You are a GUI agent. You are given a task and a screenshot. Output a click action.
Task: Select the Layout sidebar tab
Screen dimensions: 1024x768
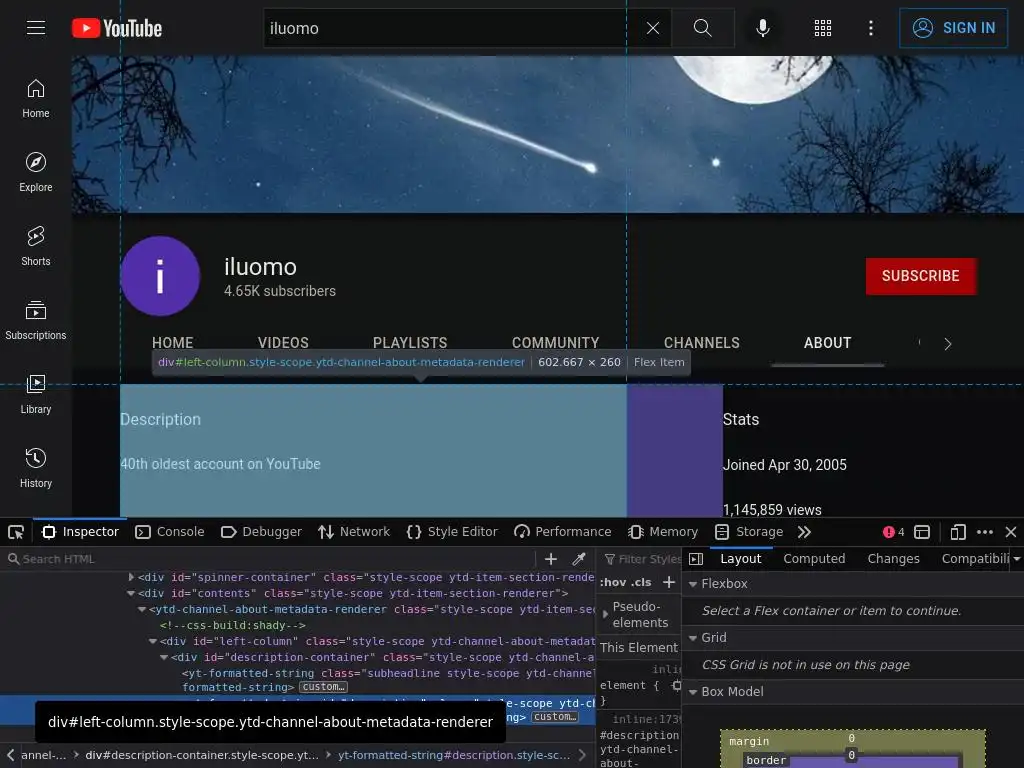tap(741, 559)
